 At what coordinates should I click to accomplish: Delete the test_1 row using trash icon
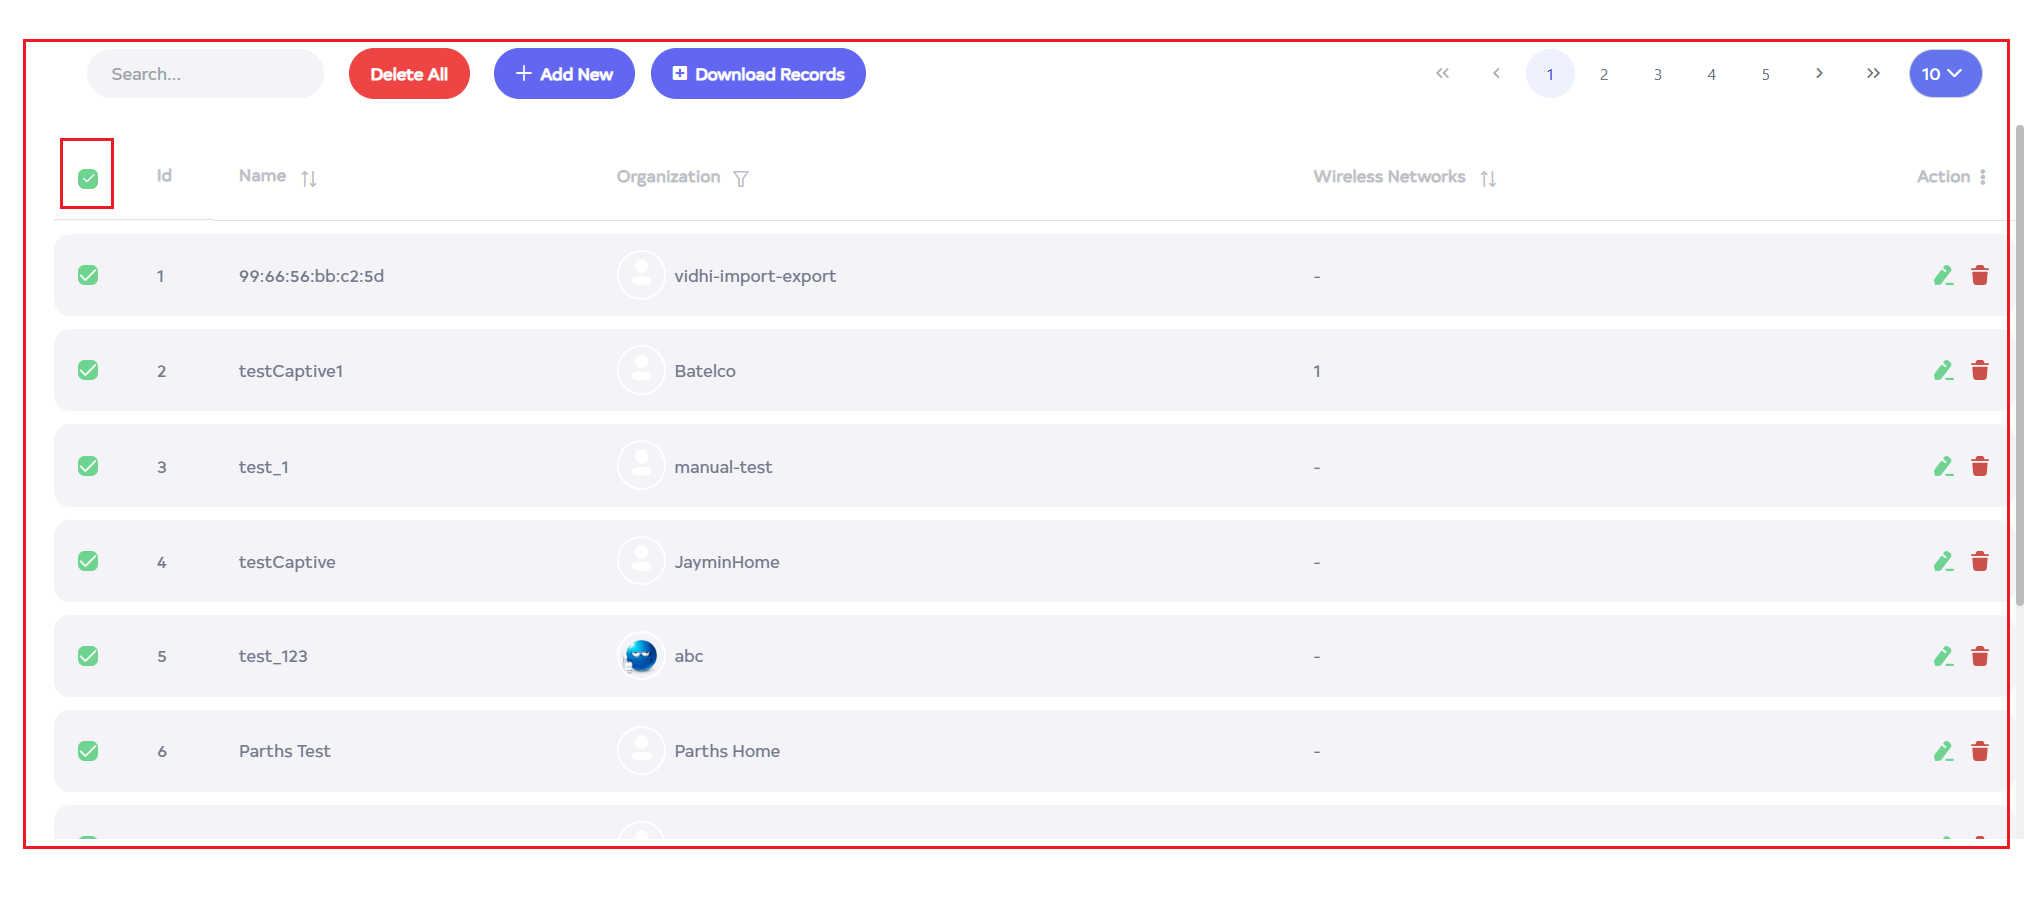tap(1979, 467)
